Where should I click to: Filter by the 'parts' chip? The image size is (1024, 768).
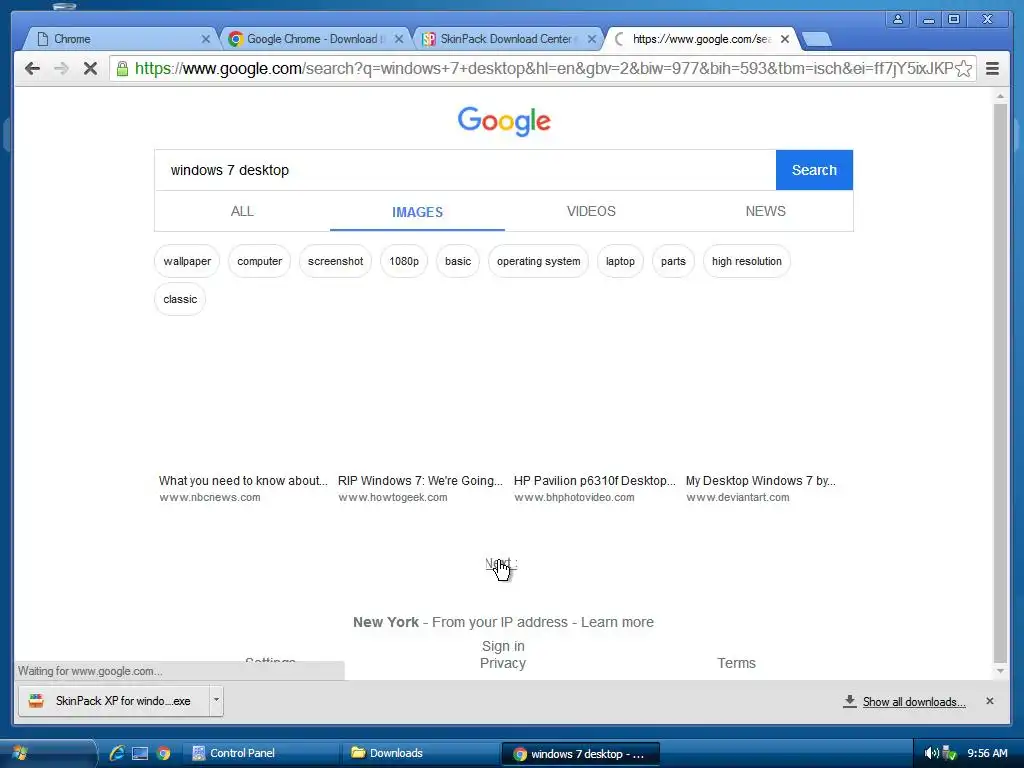(673, 261)
